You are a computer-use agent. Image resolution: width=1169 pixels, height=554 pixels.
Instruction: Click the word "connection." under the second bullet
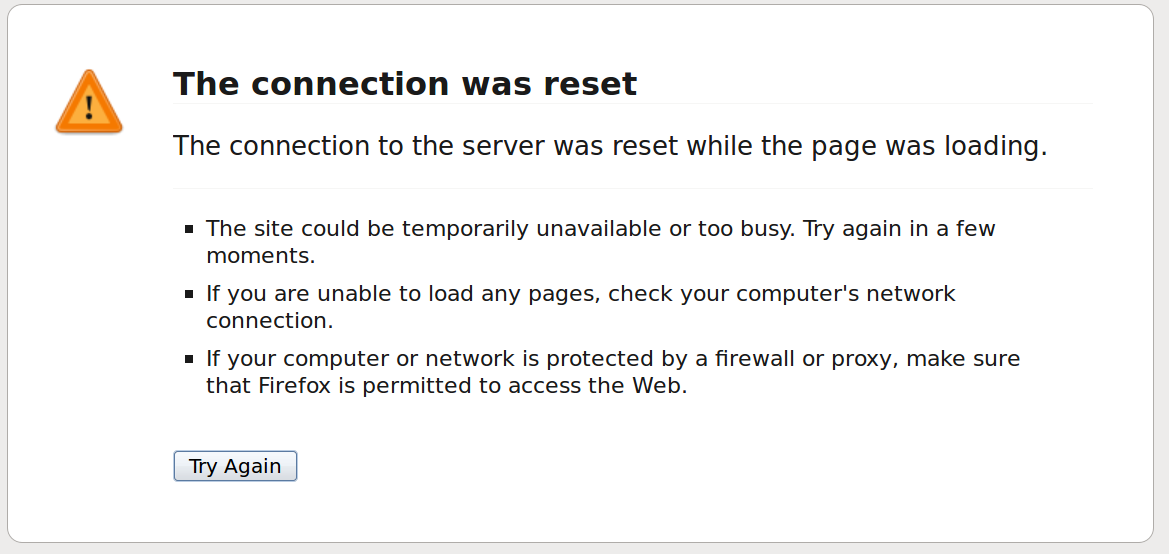[270, 321]
